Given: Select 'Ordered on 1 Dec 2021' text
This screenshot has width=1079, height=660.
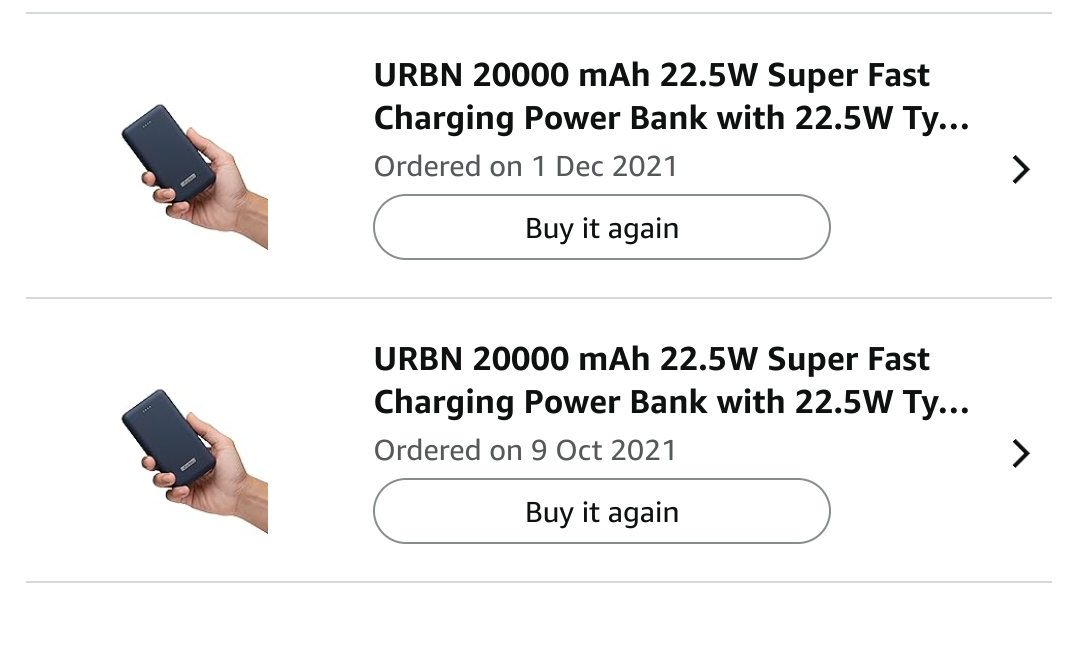Looking at the screenshot, I should tap(526, 167).
